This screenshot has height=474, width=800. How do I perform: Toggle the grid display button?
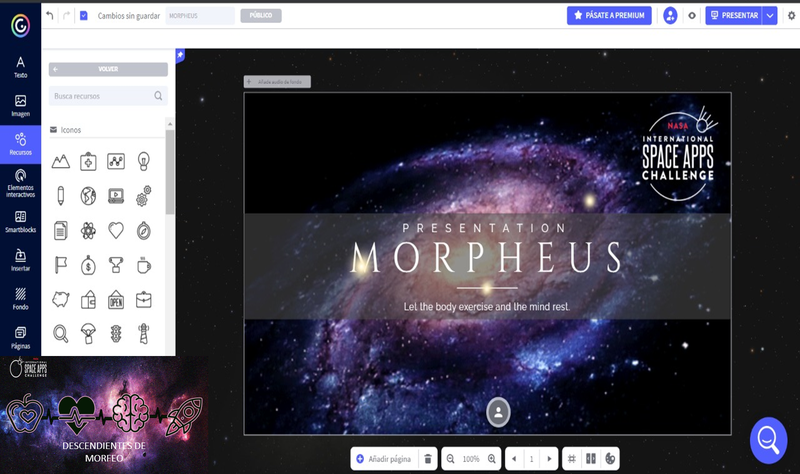point(572,458)
